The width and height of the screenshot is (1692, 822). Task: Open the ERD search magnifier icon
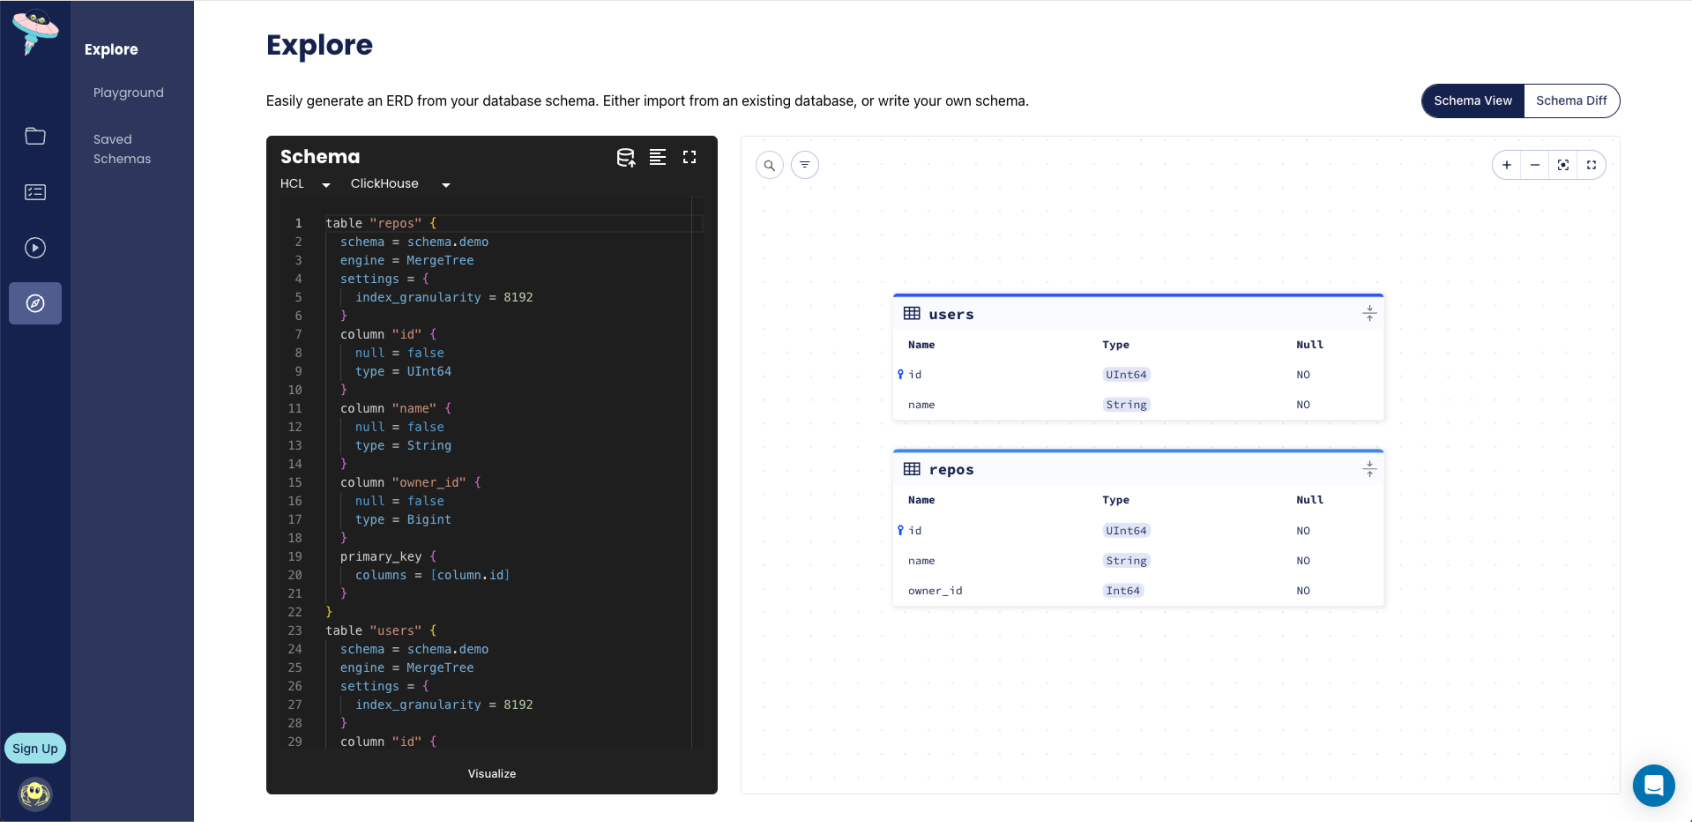[769, 165]
